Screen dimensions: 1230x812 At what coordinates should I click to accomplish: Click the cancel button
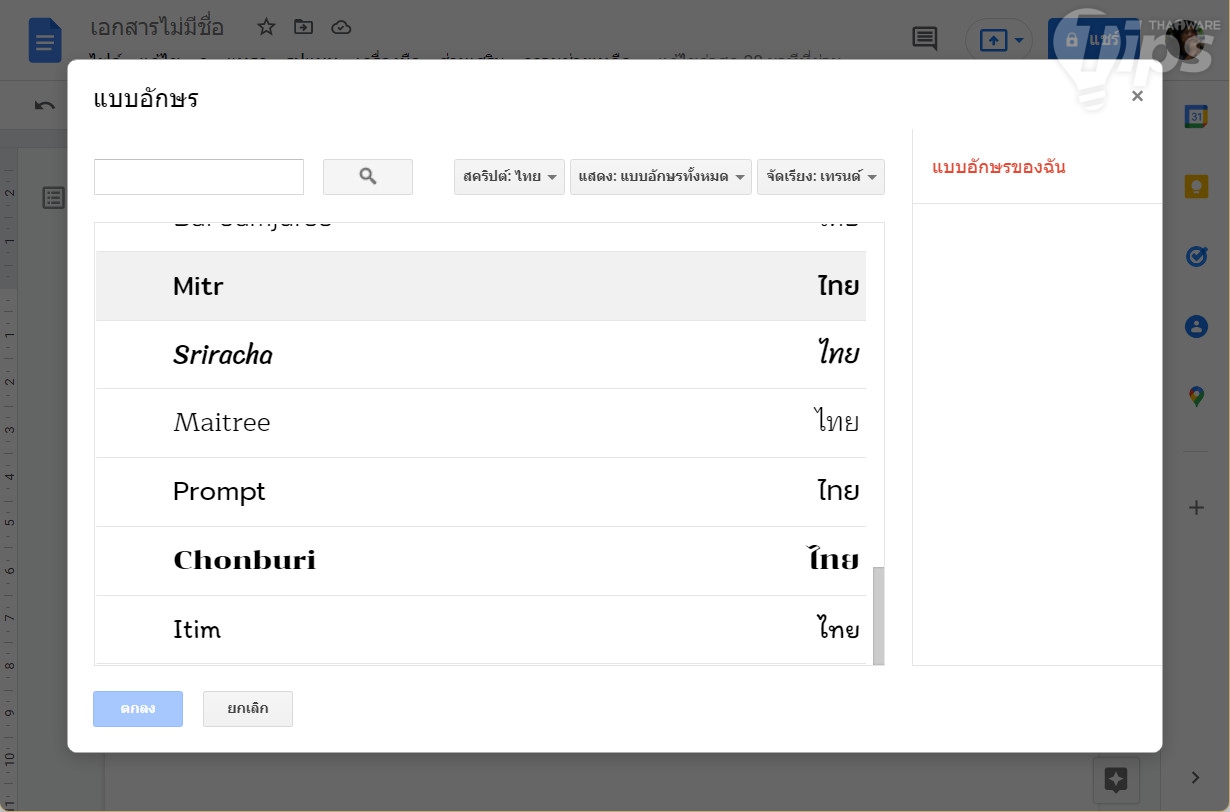click(248, 709)
